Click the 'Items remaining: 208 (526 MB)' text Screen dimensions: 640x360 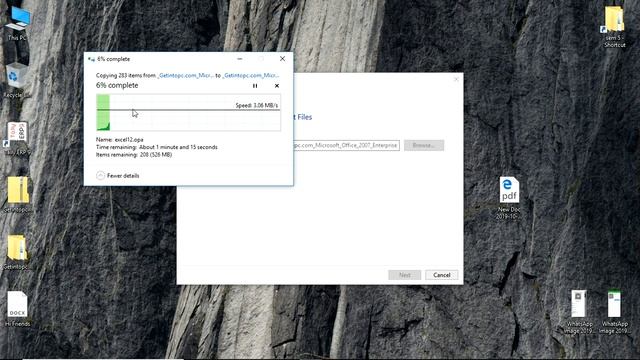point(134,155)
